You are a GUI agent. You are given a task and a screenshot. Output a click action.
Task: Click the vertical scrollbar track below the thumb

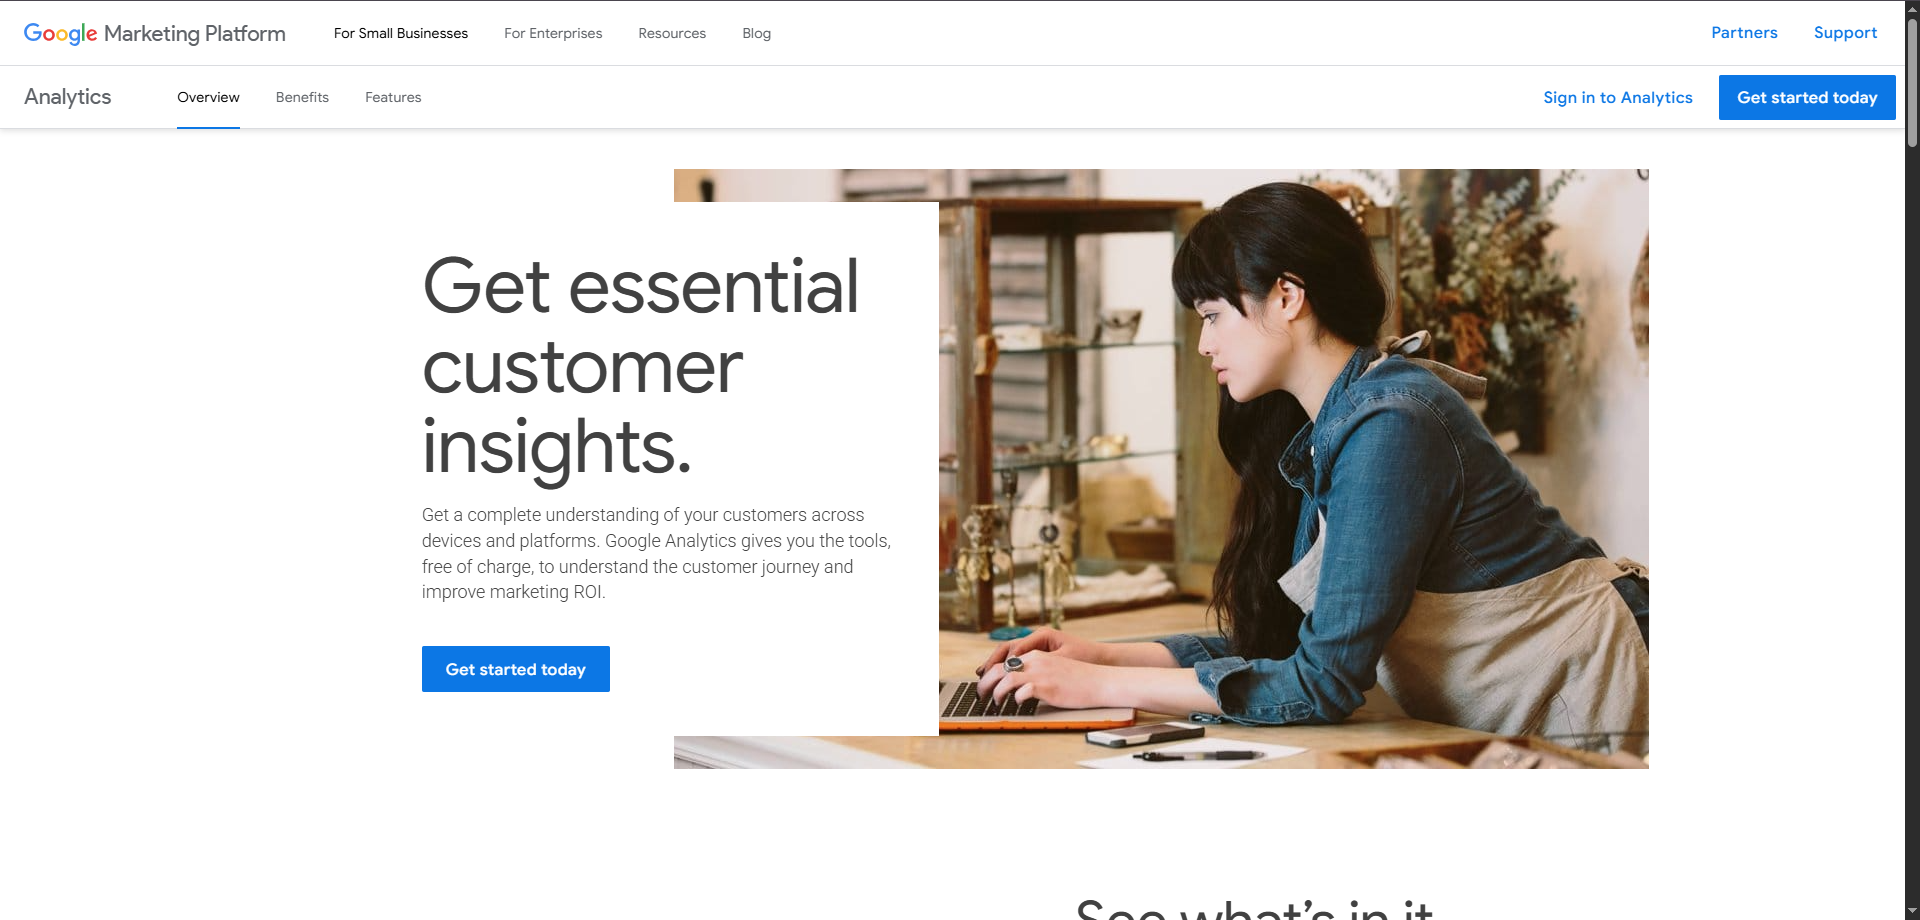point(1912,525)
